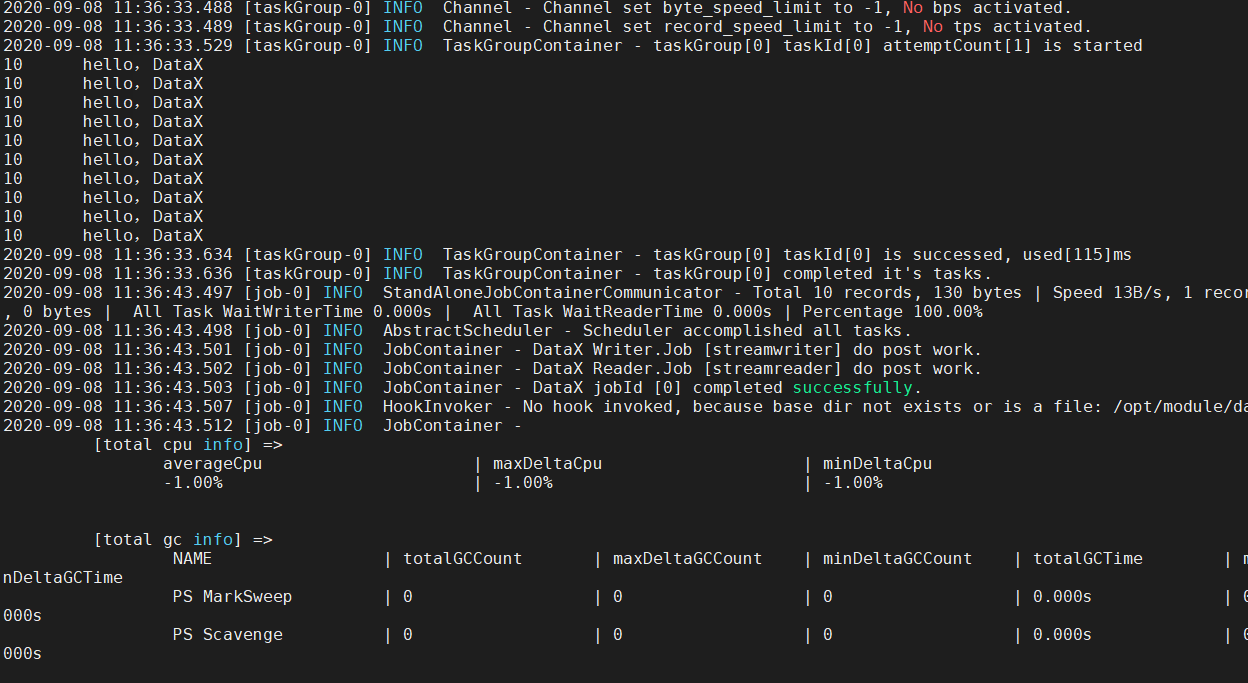The width and height of the screenshot is (1248, 683).
Task: Select the "averageCpu" column label
Action: [x=212, y=464]
